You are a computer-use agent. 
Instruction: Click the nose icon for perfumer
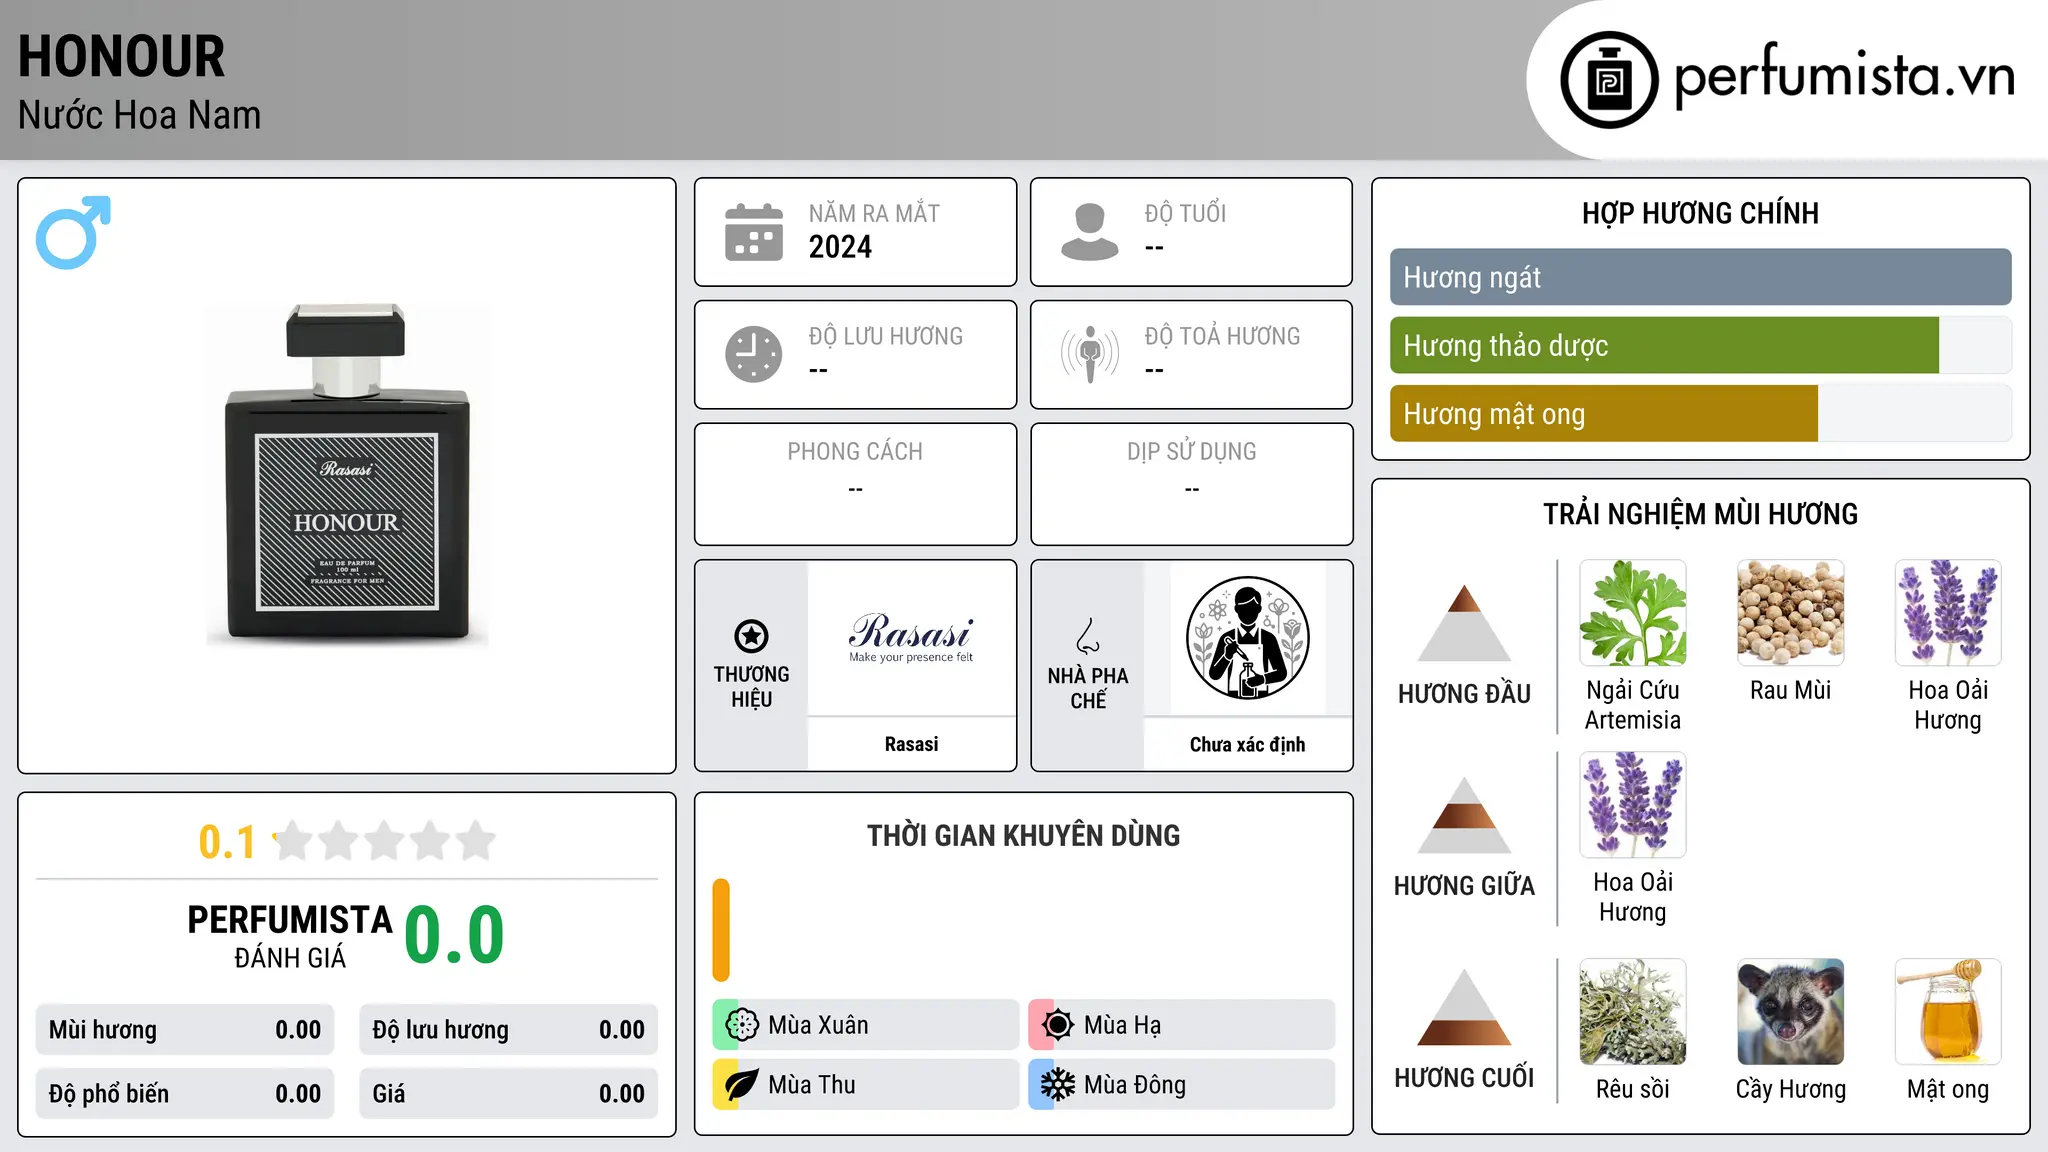pyautogui.click(x=1088, y=636)
